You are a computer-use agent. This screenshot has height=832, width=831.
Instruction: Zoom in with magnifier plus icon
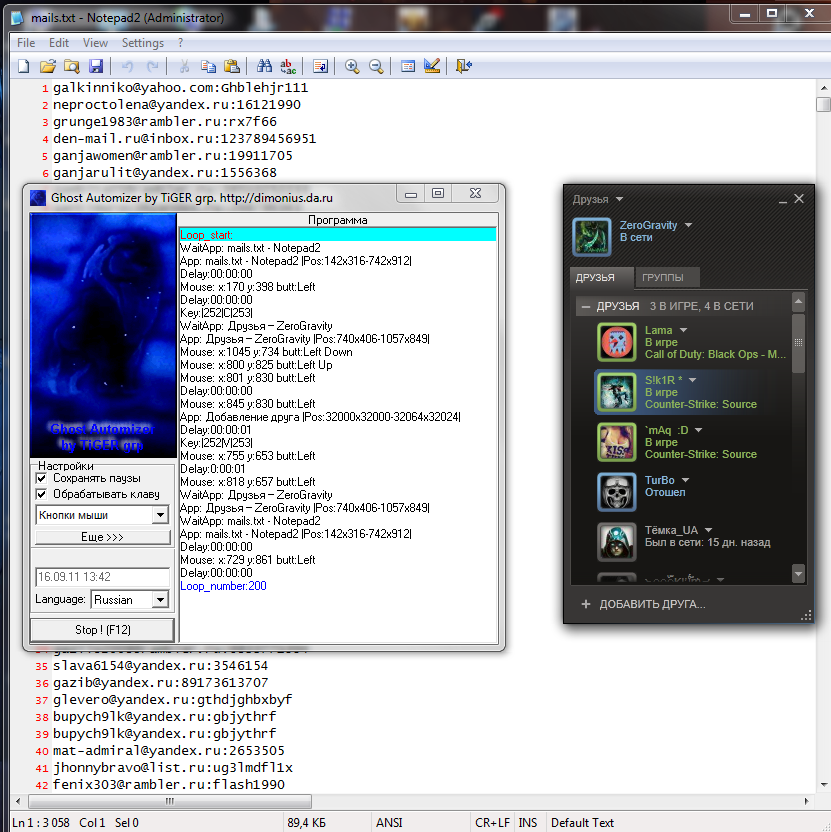point(352,66)
